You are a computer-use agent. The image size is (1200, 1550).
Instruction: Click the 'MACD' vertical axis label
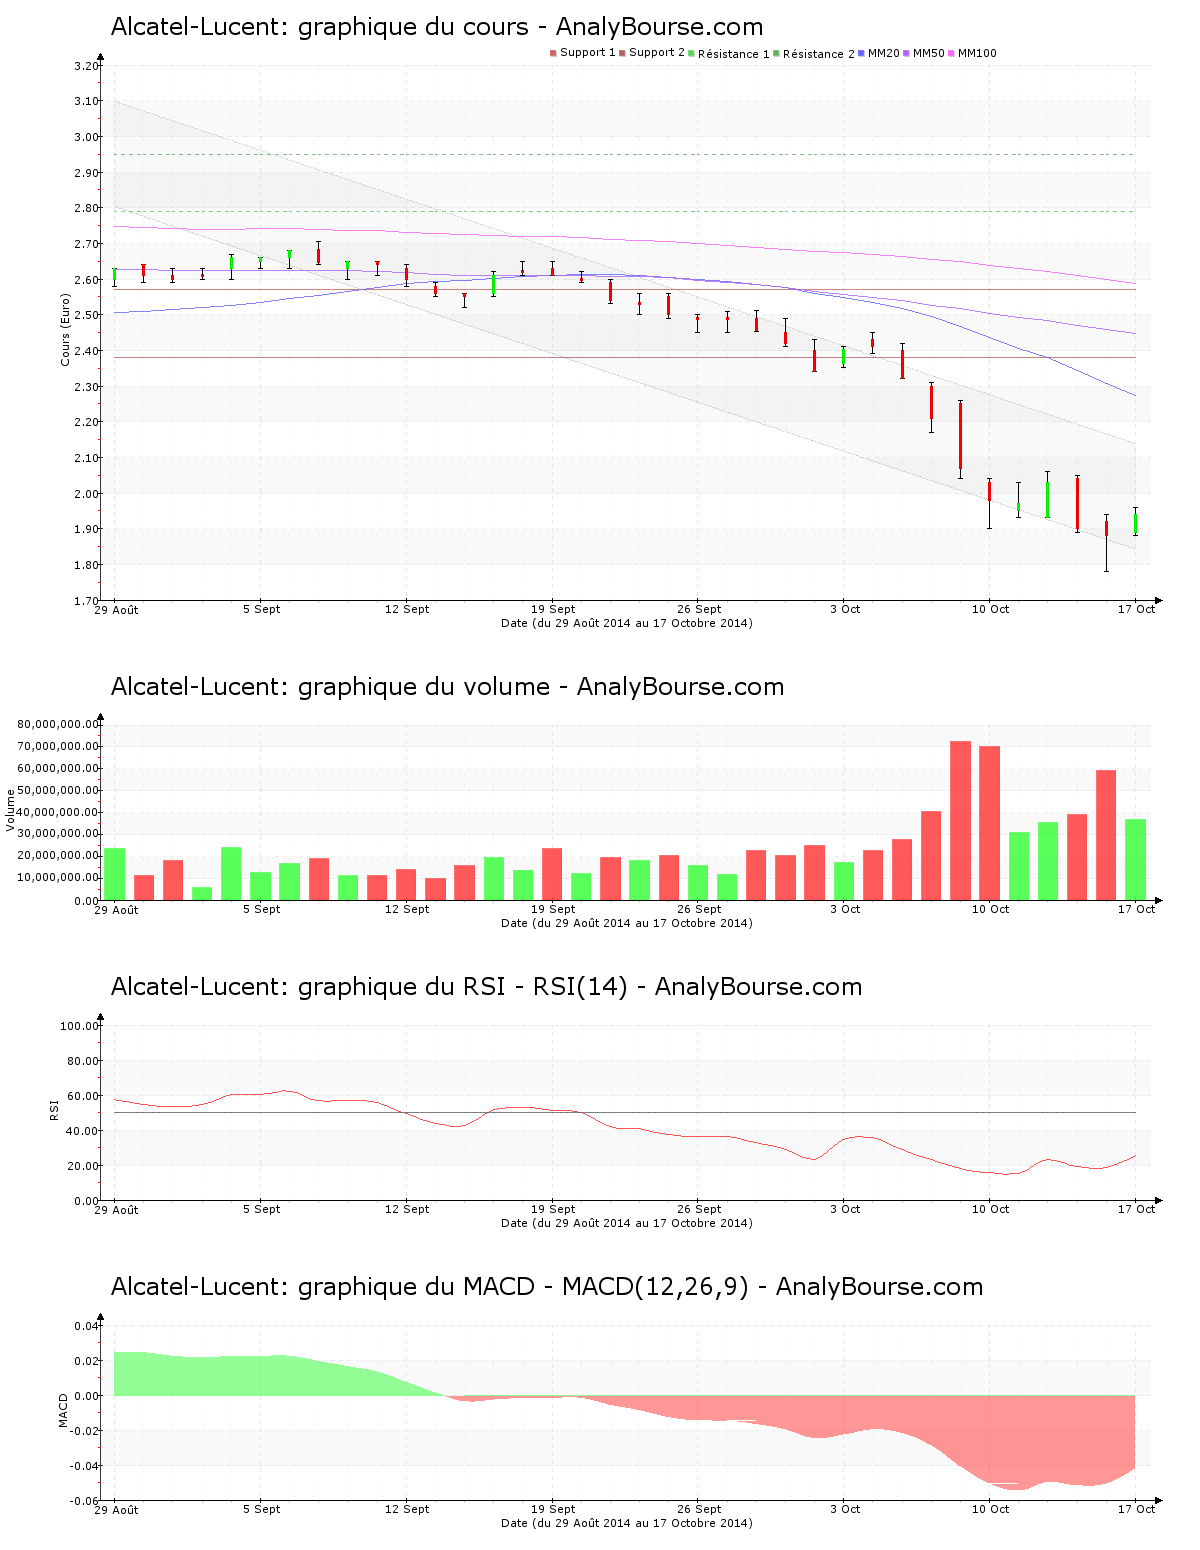pyautogui.click(x=63, y=1410)
